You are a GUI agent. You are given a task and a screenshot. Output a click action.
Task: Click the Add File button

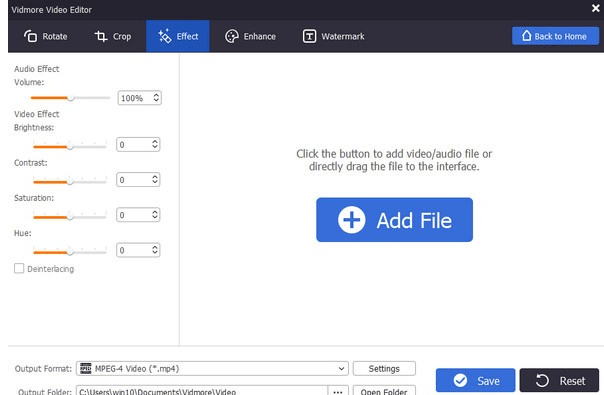[394, 220]
